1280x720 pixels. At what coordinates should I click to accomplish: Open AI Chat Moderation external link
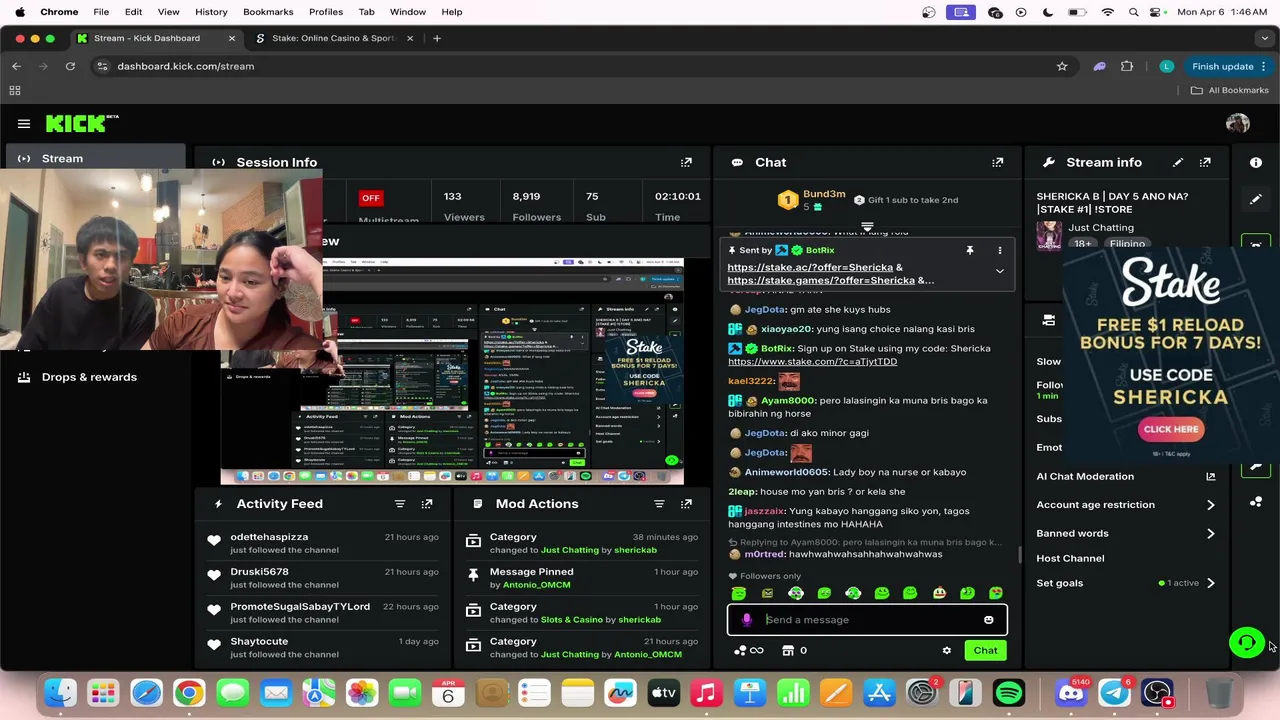tap(1210, 477)
